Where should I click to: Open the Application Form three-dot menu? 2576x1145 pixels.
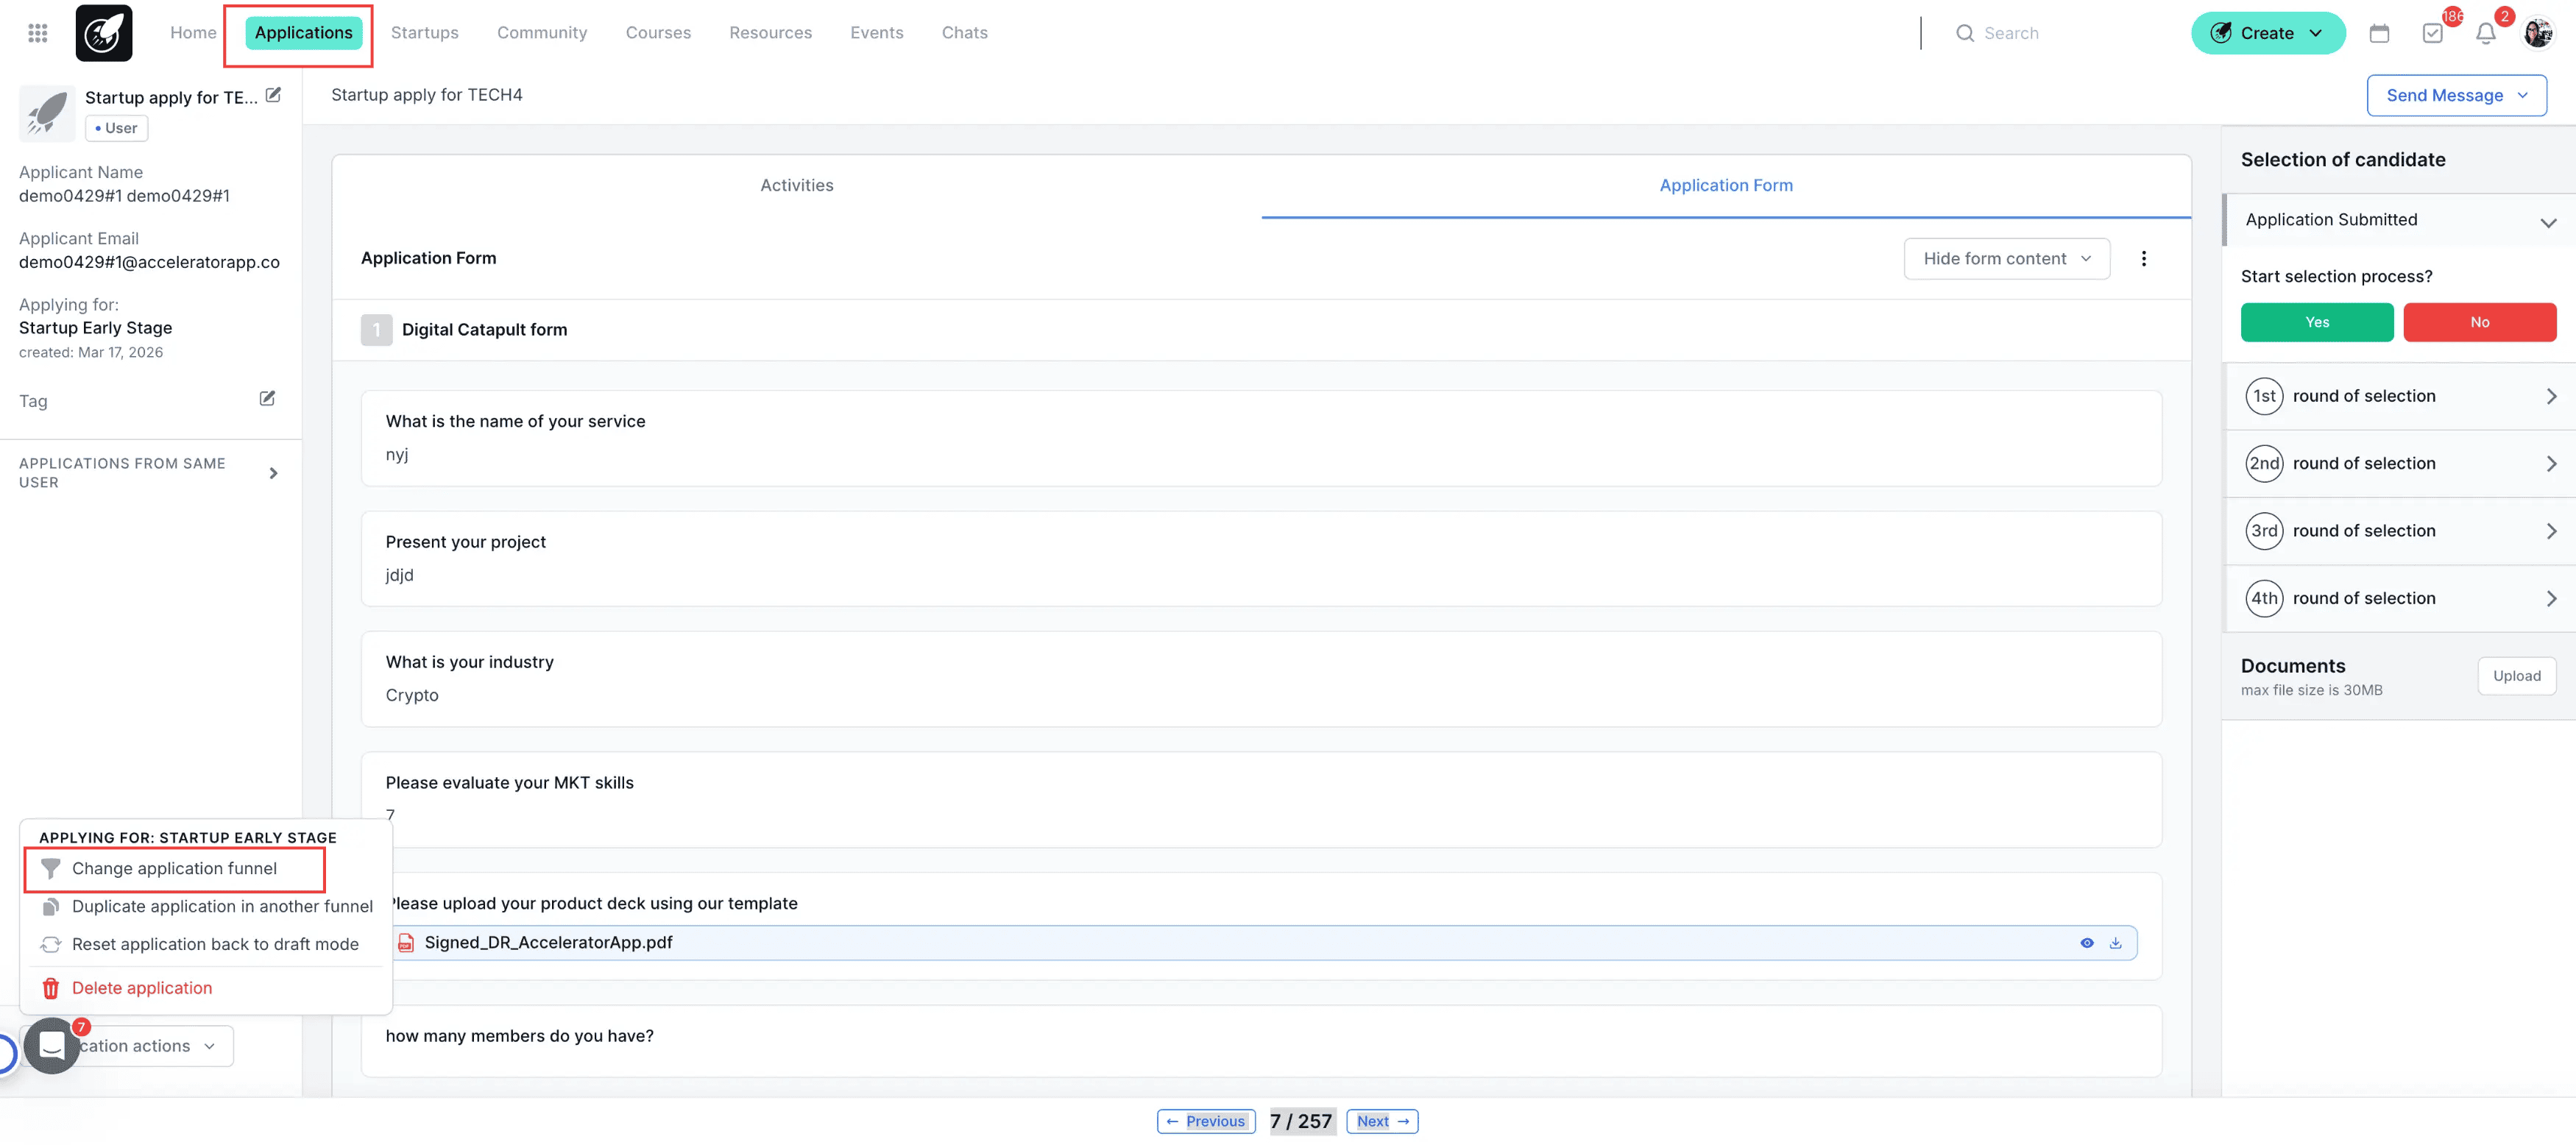coord(2143,259)
